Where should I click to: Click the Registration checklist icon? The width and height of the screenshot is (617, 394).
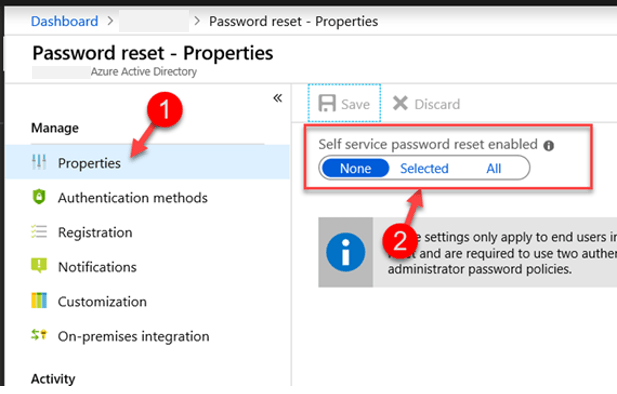click(39, 231)
